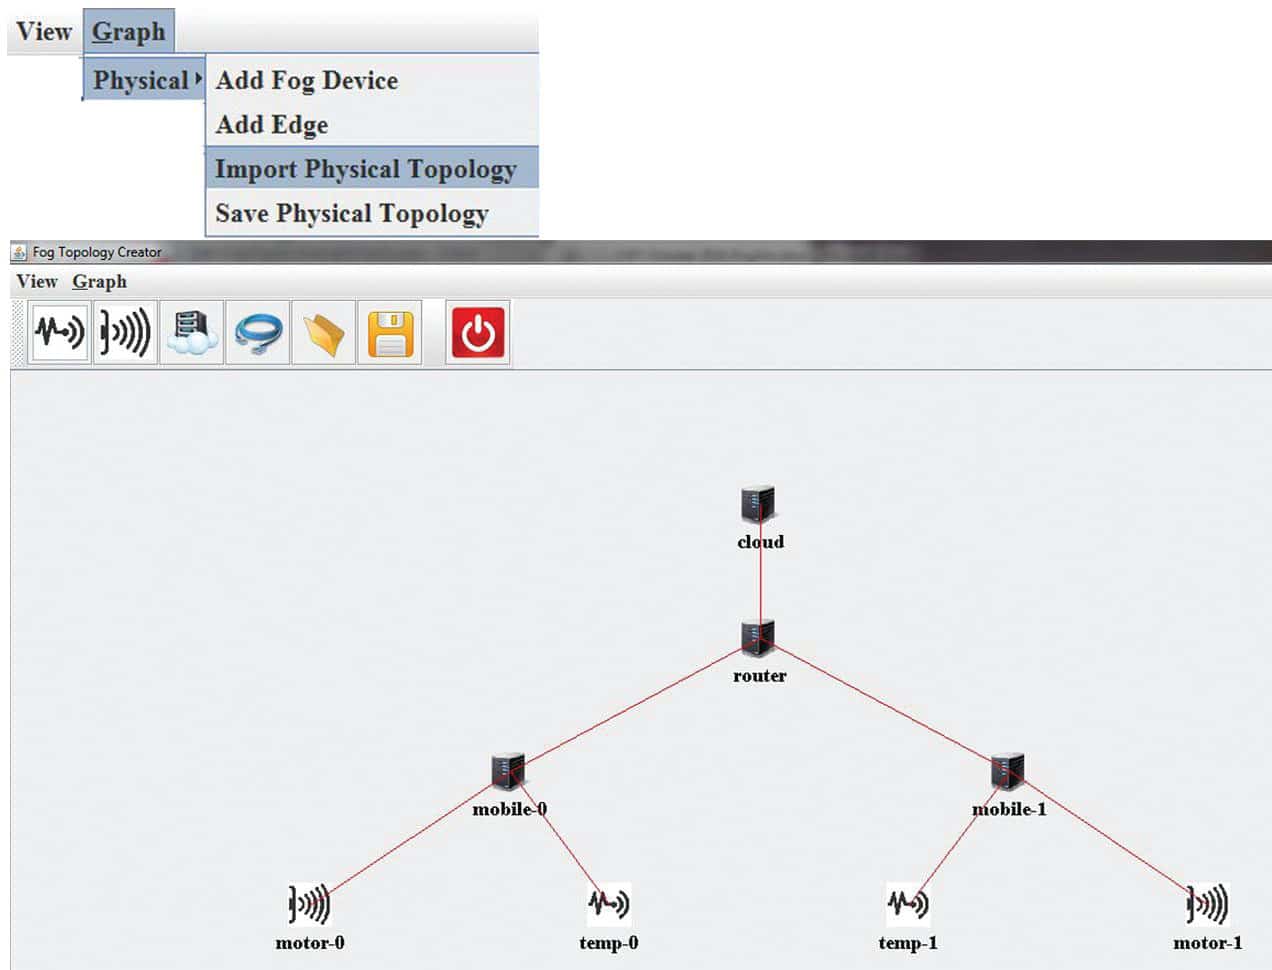Image resolution: width=1272 pixels, height=970 pixels.
Task: Select the mobile-0 device node
Action: [x=508, y=772]
